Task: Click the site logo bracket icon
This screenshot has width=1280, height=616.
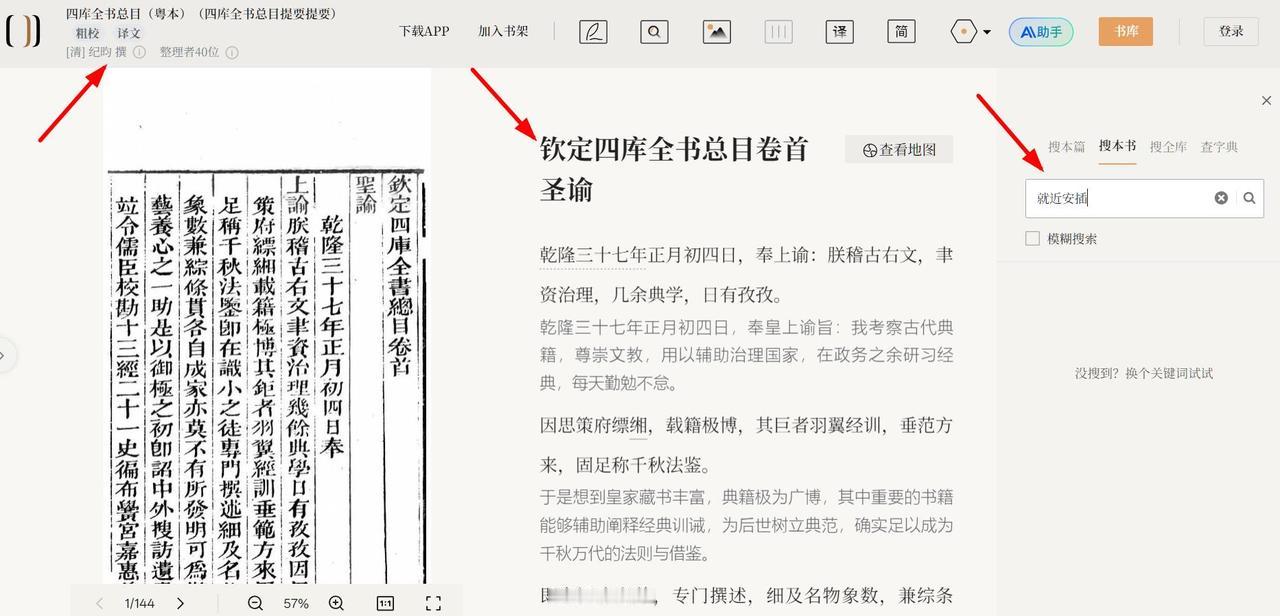Action: [23, 31]
